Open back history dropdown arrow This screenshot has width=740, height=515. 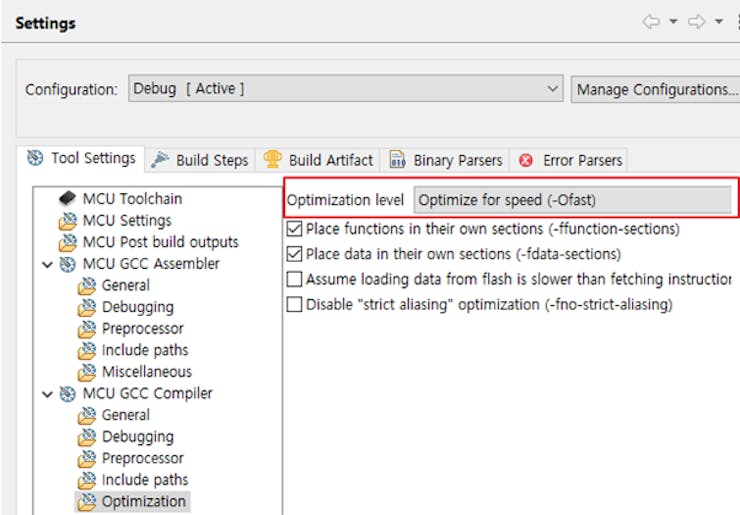673,21
